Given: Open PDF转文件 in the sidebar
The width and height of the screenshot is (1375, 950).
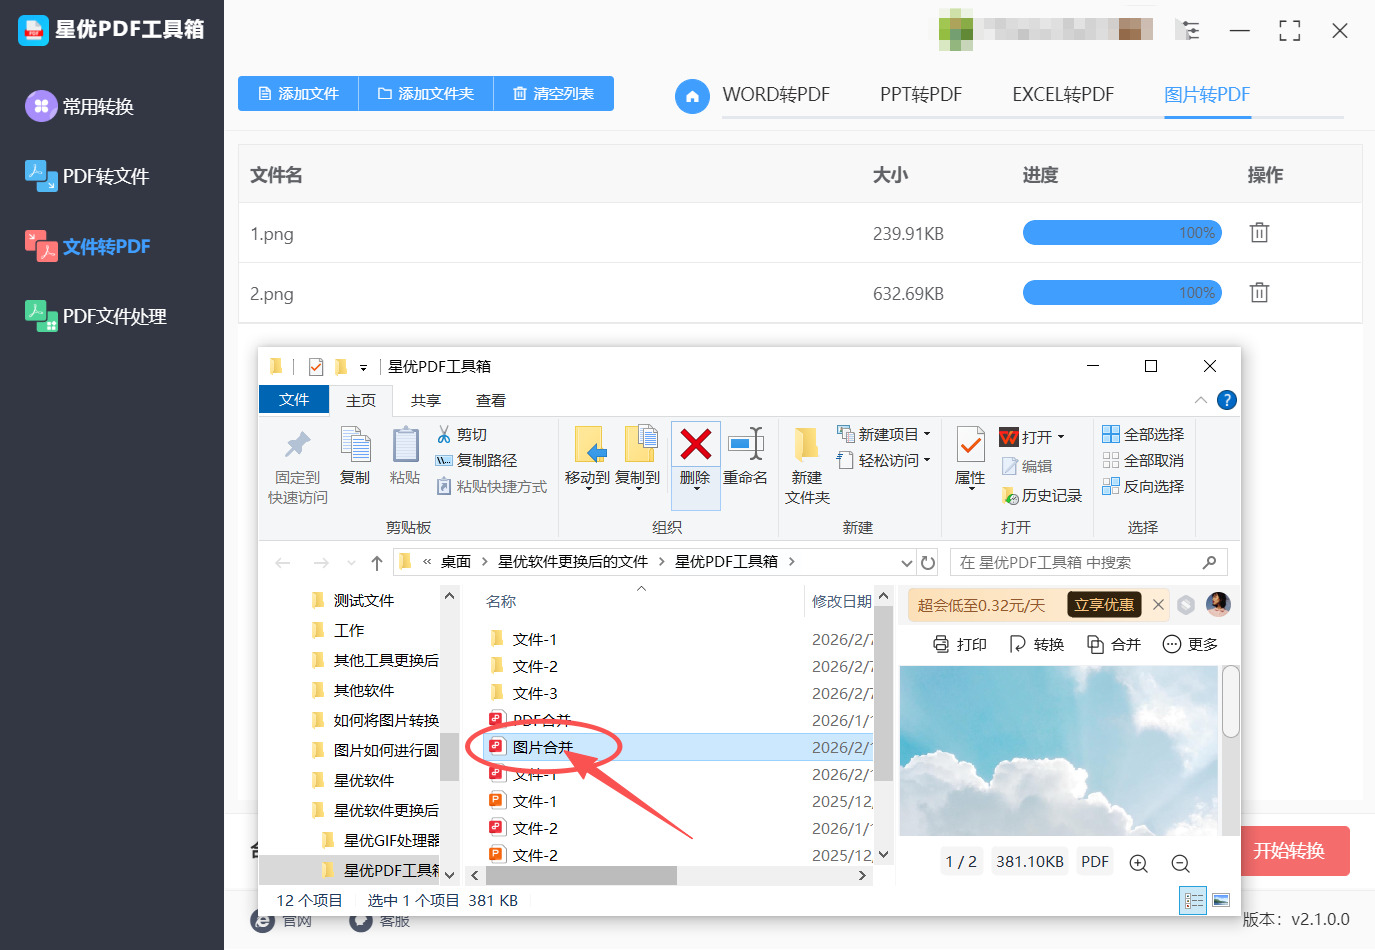Looking at the screenshot, I should click(87, 176).
